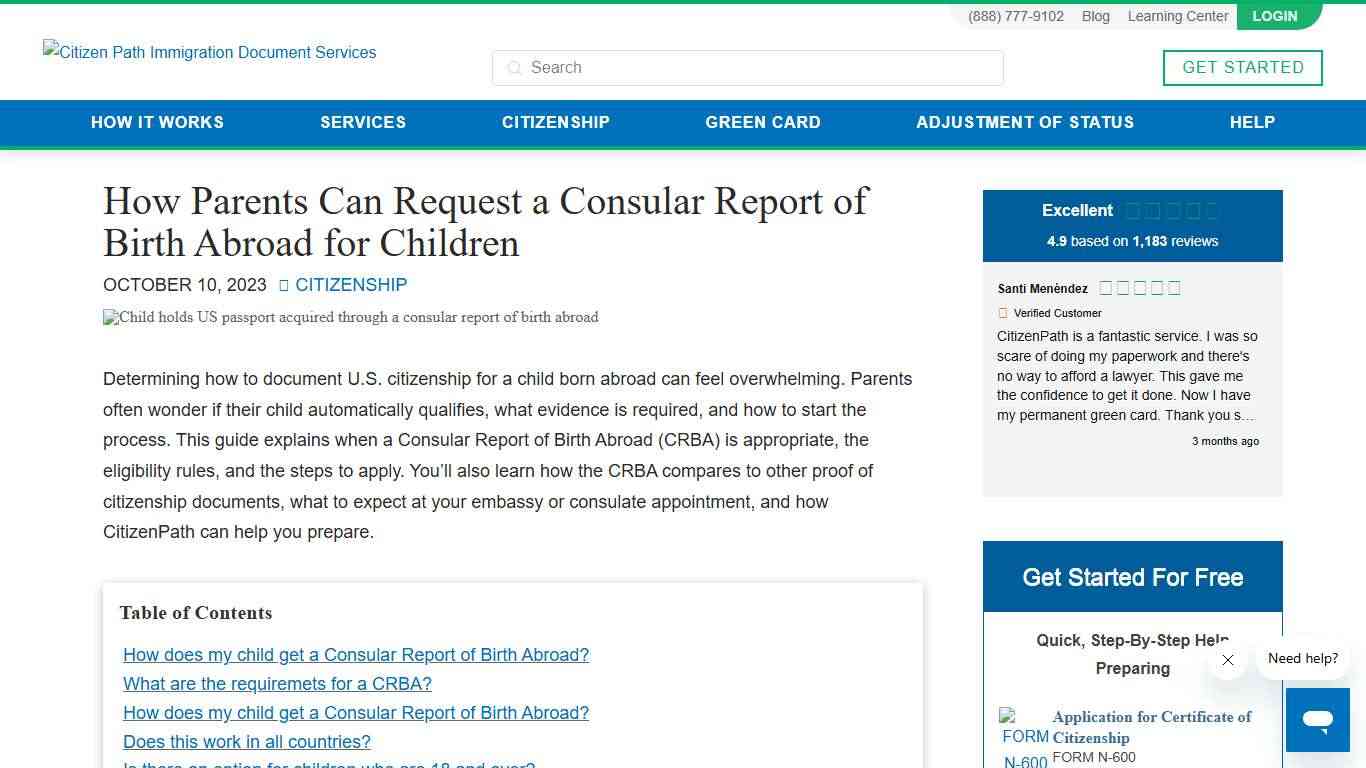Open live chat via the blue chat bubble
The image size is (1366, 768).
(1317, 719)
